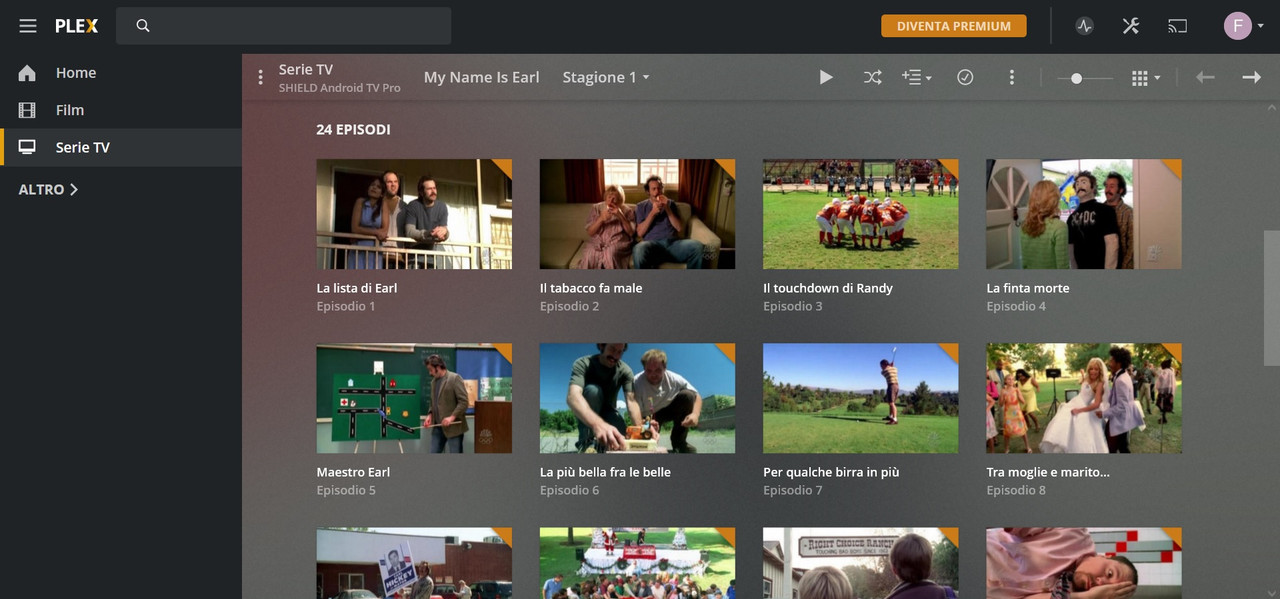
Task: Shuffle the season episodes
Action: tap(873, 77)
